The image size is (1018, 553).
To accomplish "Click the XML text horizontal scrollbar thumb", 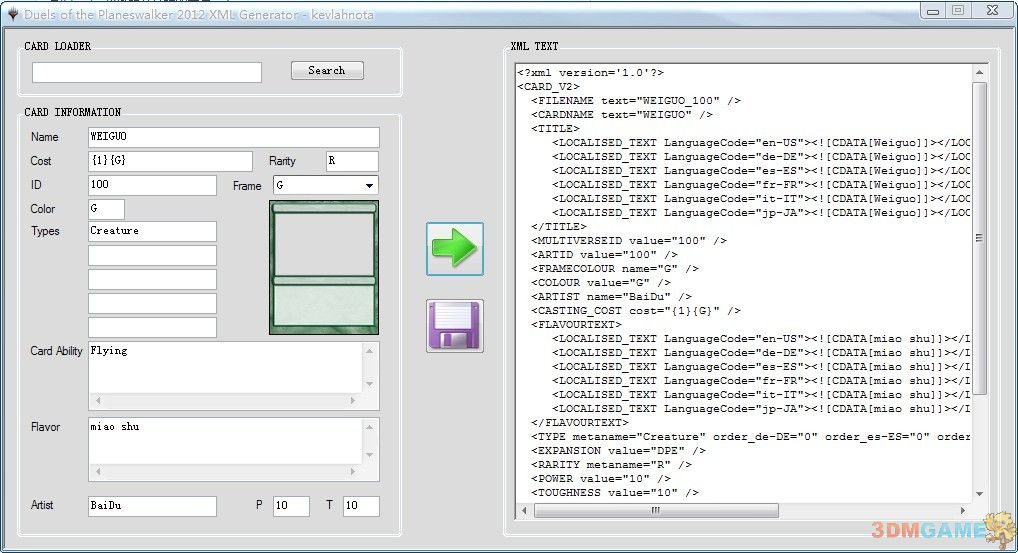I will [x=656, y=511].
